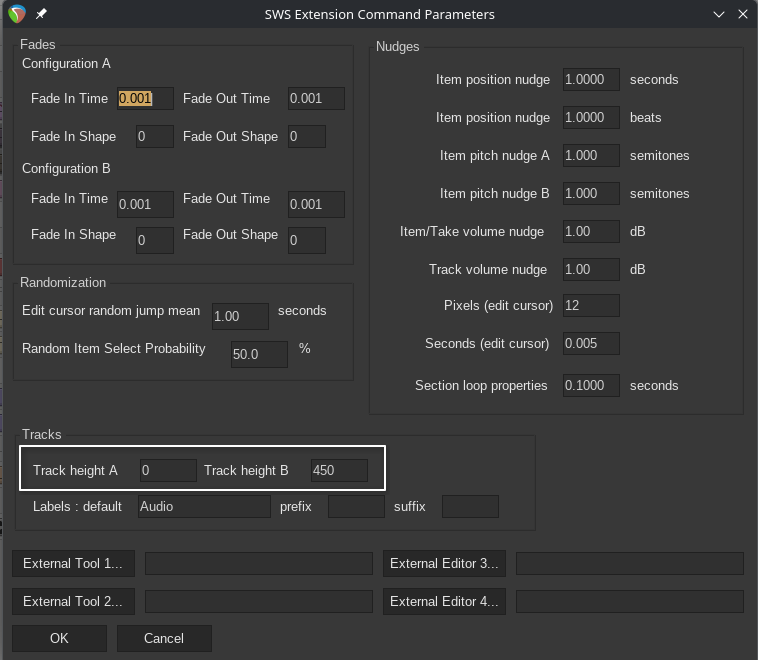Pin the window using the pin icon
The image size is (758, 660).
tap(41, 15)
